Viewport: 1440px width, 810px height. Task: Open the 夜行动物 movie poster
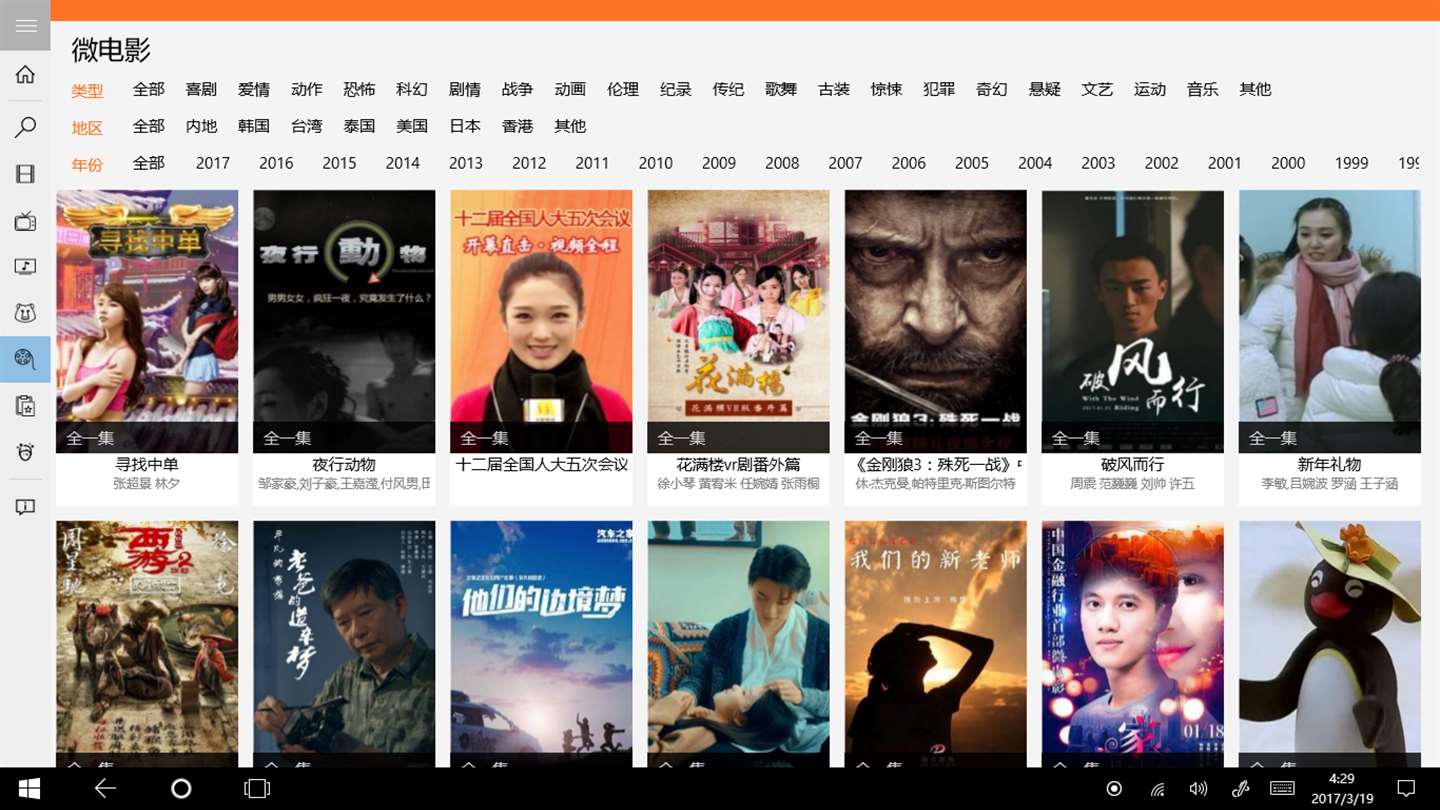(344, 321)
